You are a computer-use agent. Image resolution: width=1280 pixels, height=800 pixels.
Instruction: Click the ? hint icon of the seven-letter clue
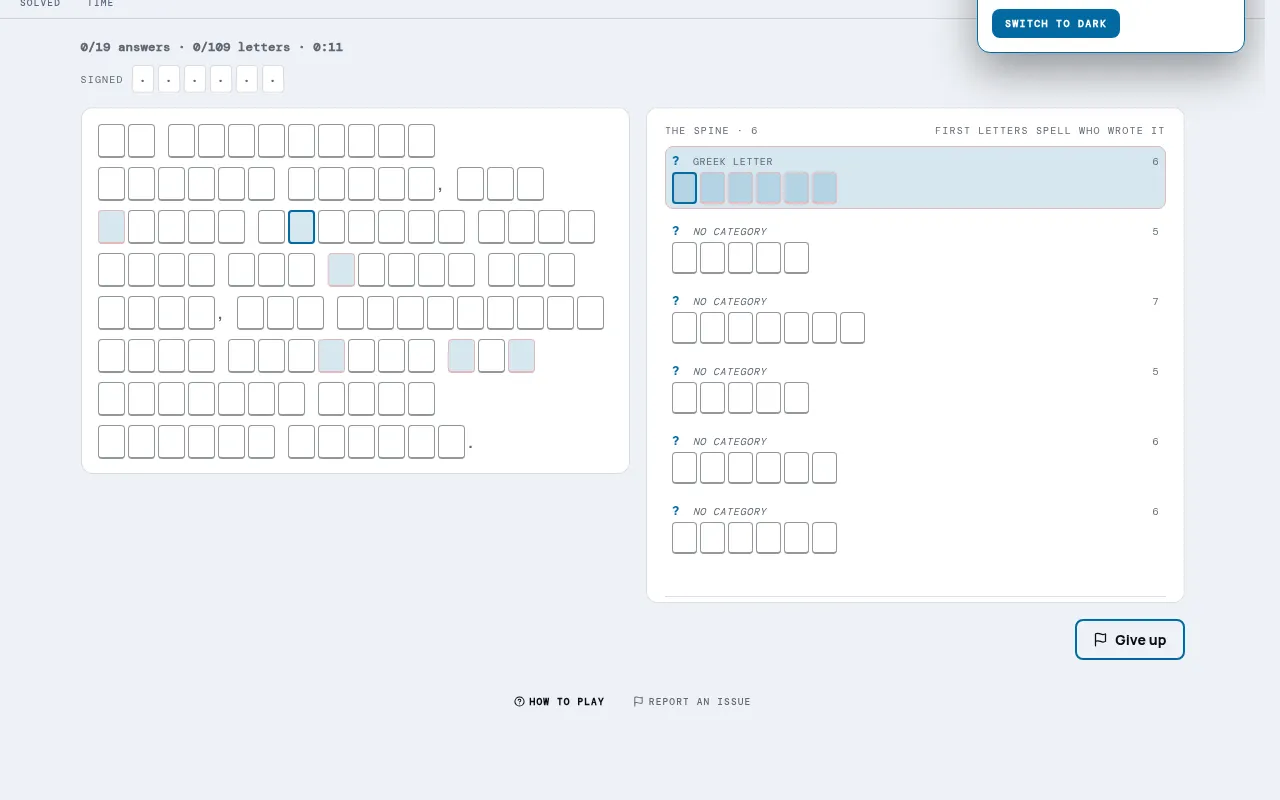(x=676, y=301)
